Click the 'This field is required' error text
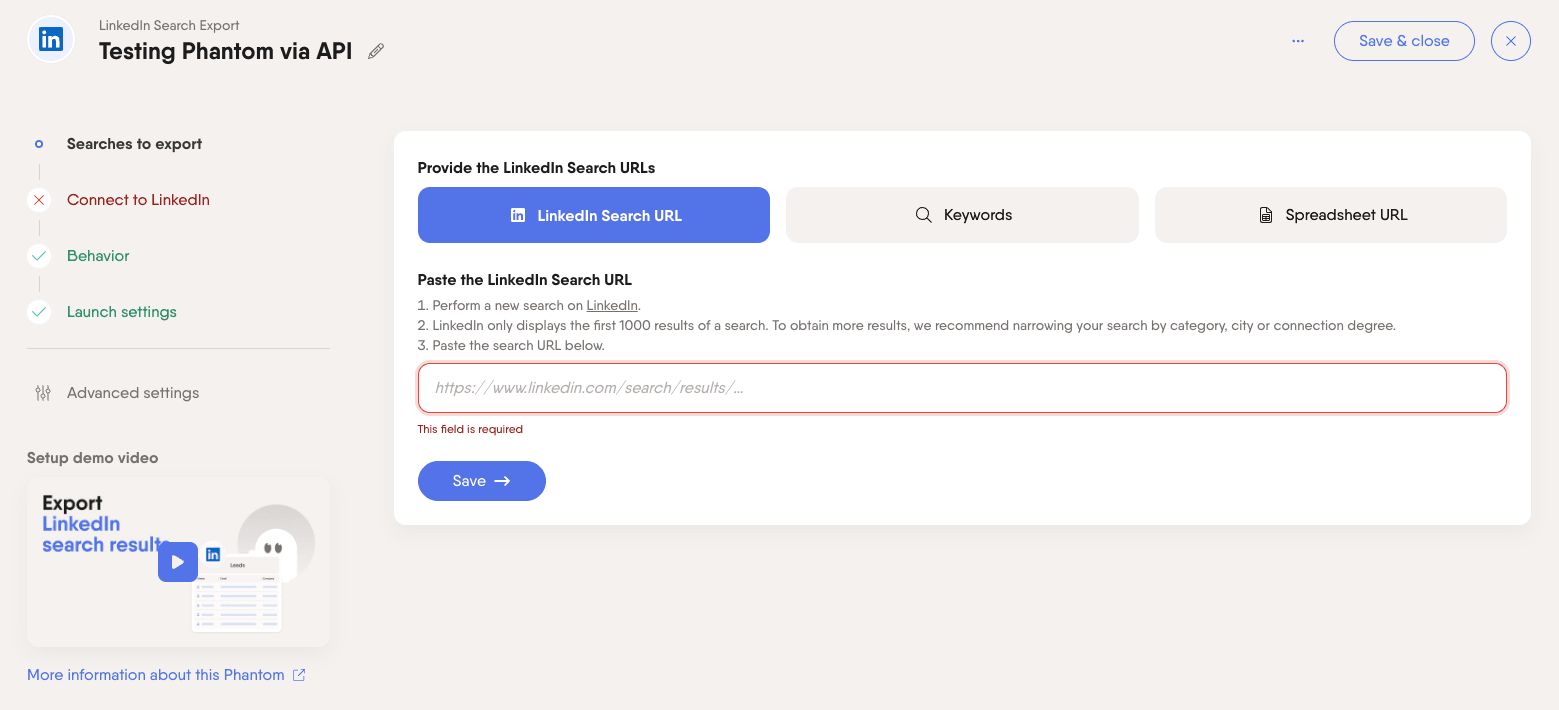This screenshot has width=1559, height=710. click(470, 429)
